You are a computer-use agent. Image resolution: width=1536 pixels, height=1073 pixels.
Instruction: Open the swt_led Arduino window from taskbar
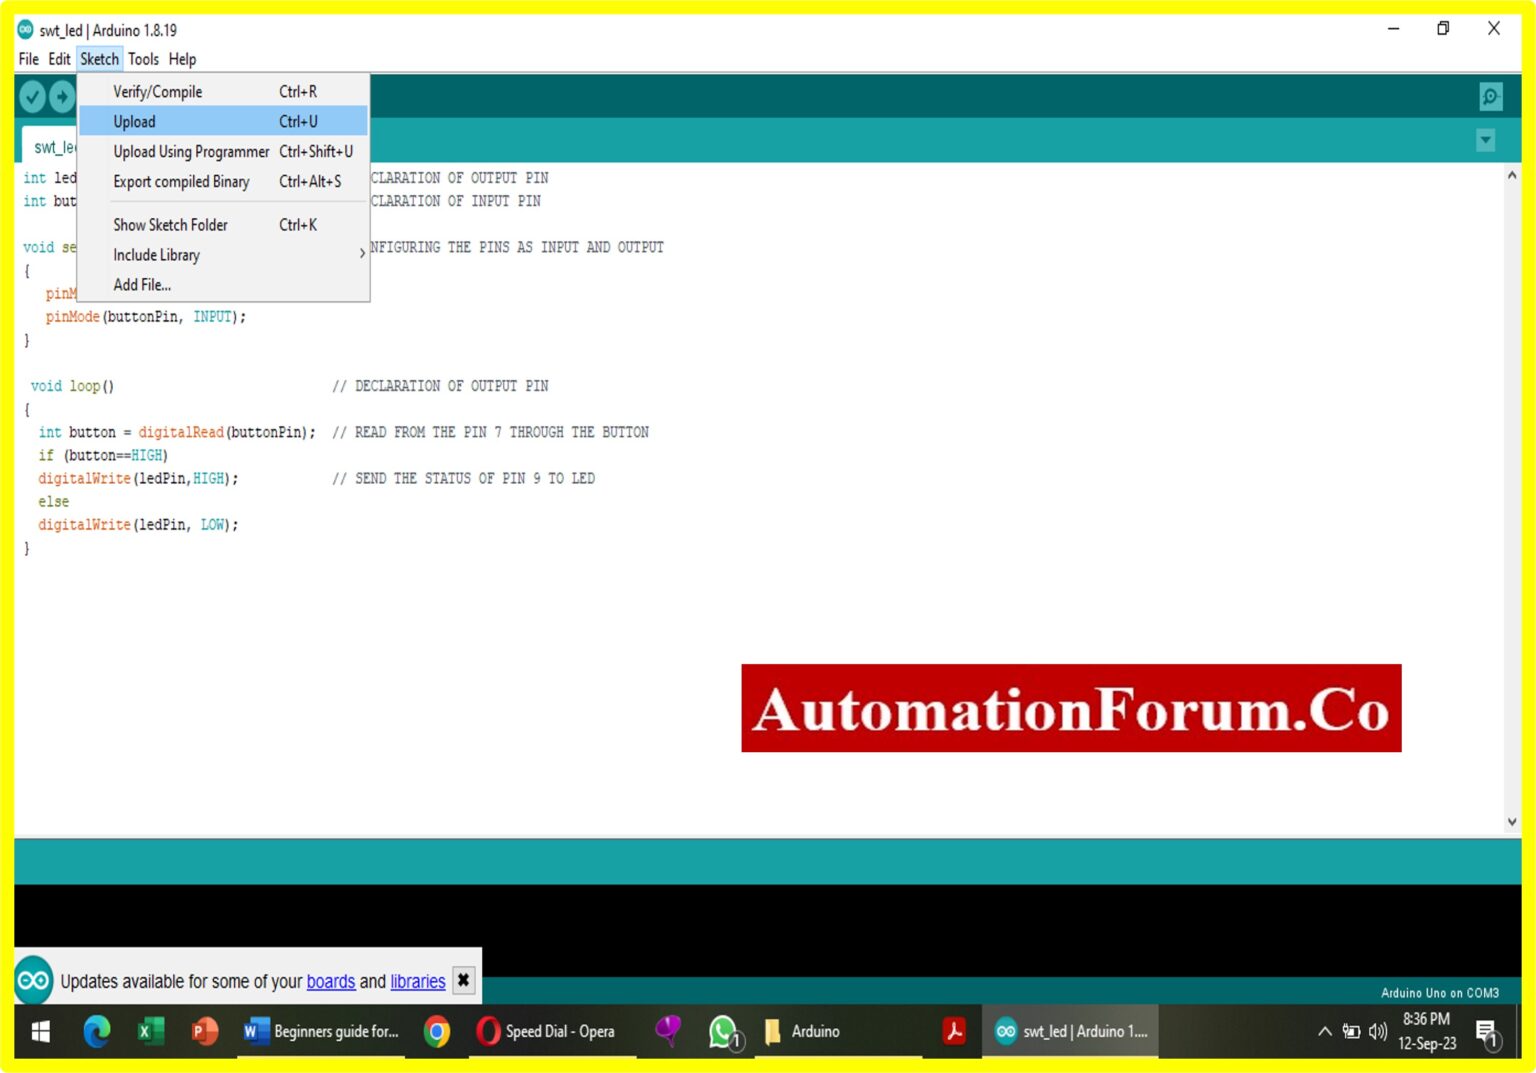click(x=1070, y=1031)
